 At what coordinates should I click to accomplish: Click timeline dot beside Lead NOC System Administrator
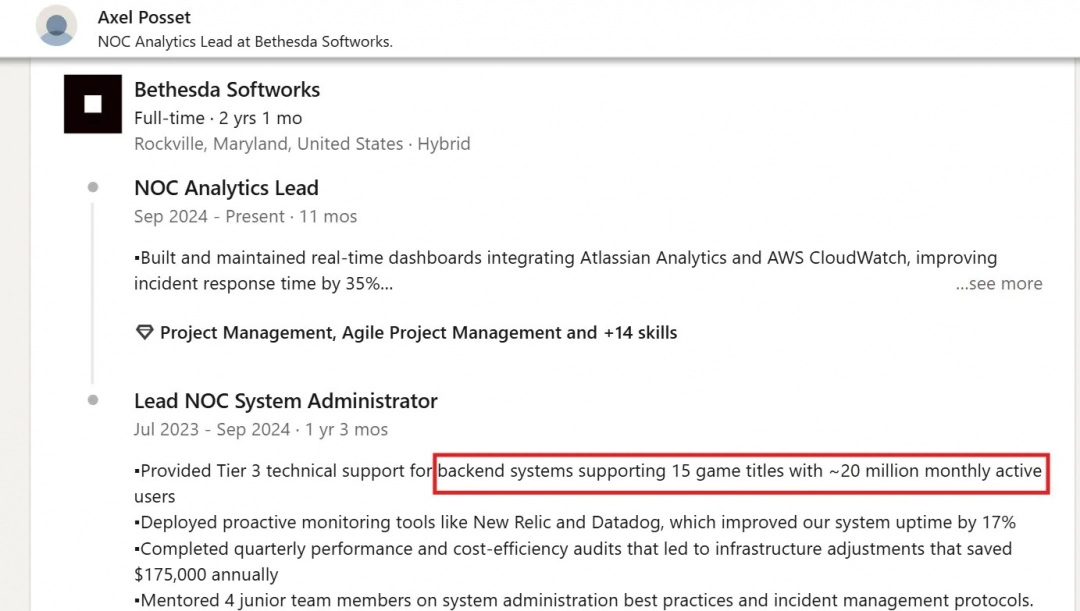pyautogui.click(x=93, y=400)
